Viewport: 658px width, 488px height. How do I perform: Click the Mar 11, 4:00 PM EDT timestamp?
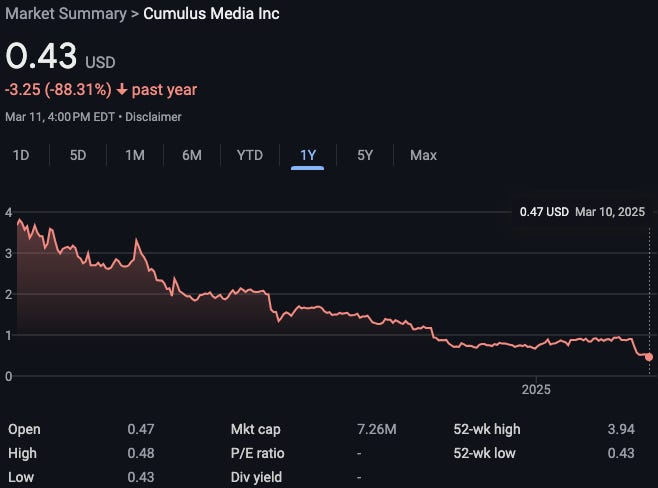(60, 117)
